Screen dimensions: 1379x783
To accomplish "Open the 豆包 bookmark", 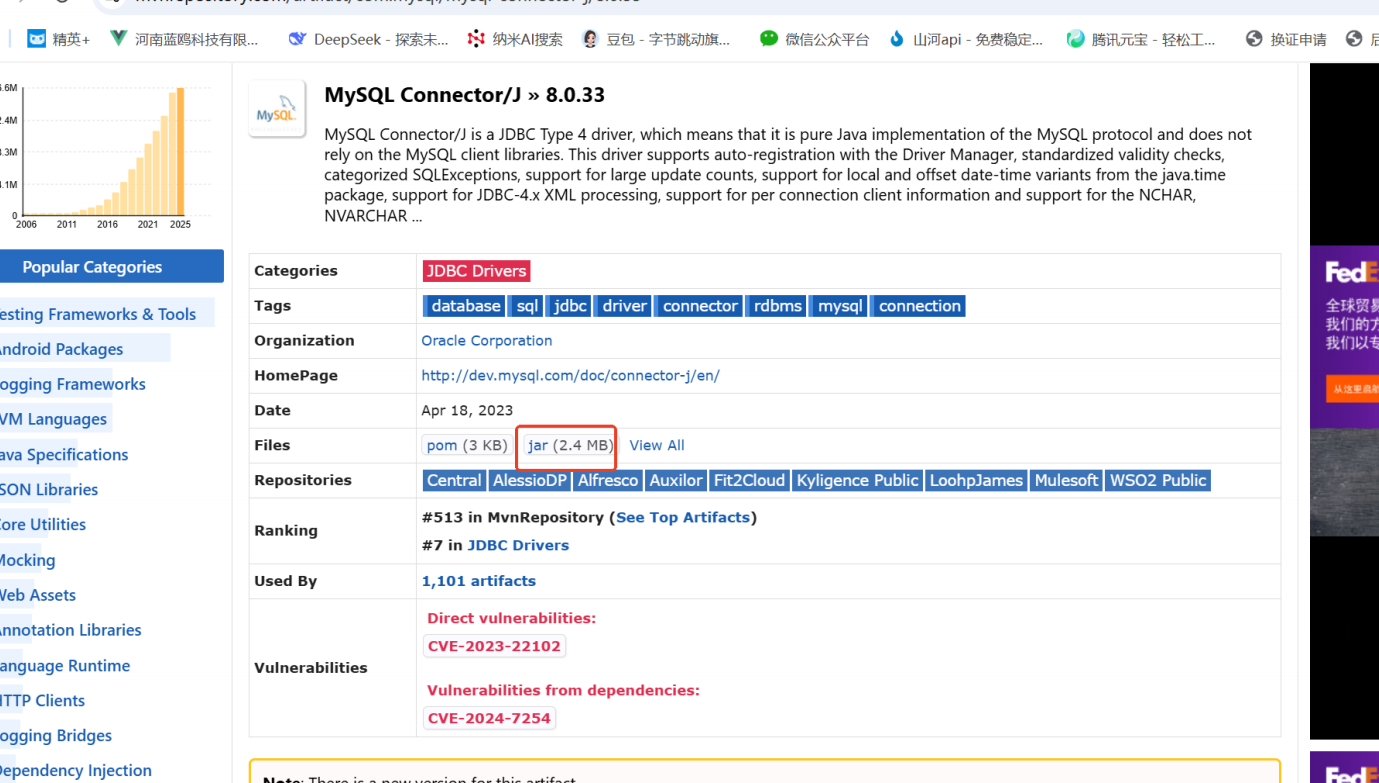I will pos(656,39).
